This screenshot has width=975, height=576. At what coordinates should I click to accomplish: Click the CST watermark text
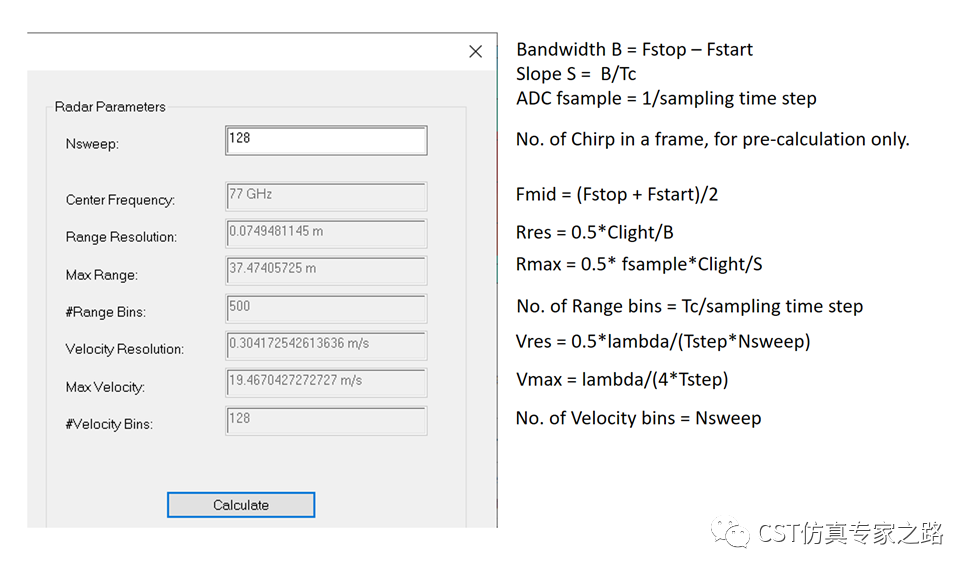coord(850,533)
